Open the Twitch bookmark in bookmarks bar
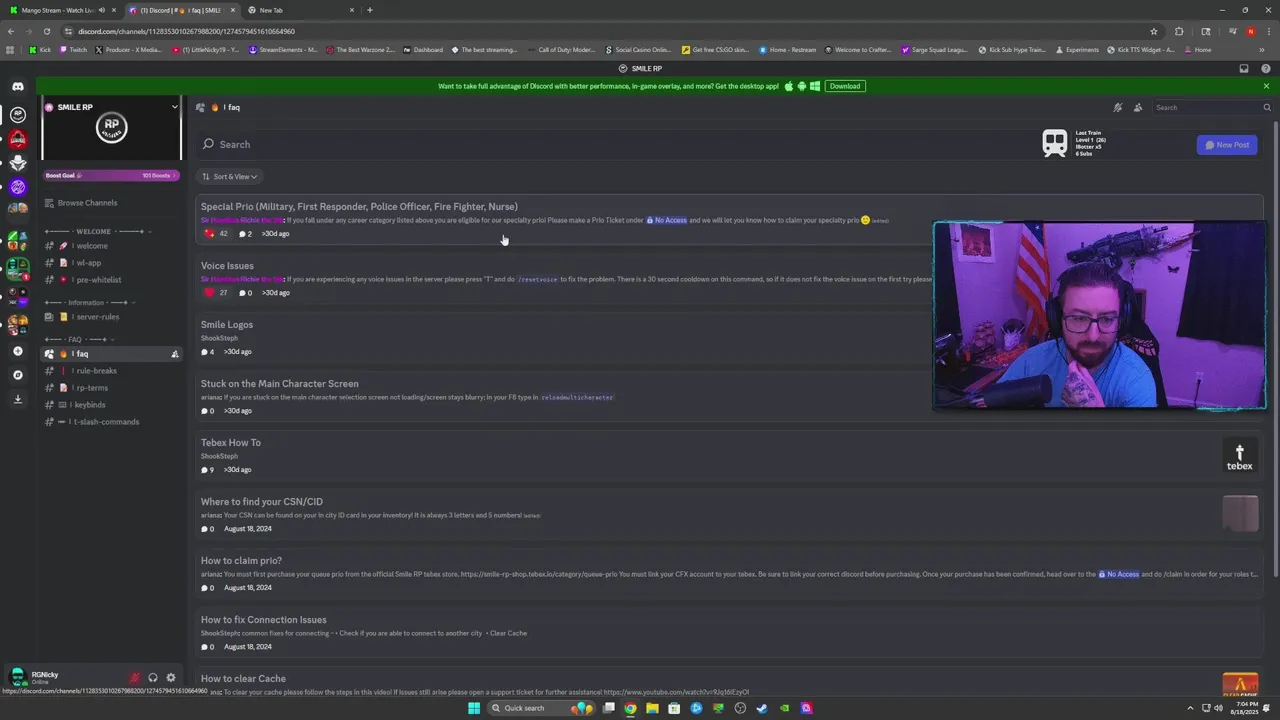The image size is (1280, 720). (72, 50)
